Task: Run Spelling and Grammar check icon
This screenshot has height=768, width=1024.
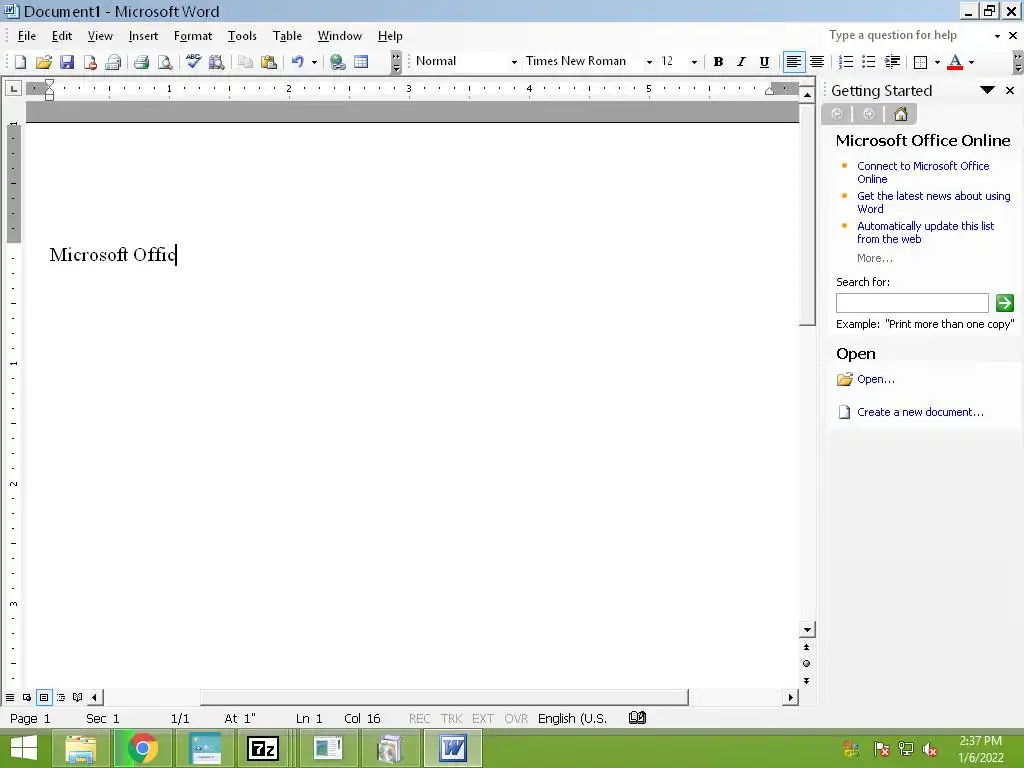Action: point(193,62)
